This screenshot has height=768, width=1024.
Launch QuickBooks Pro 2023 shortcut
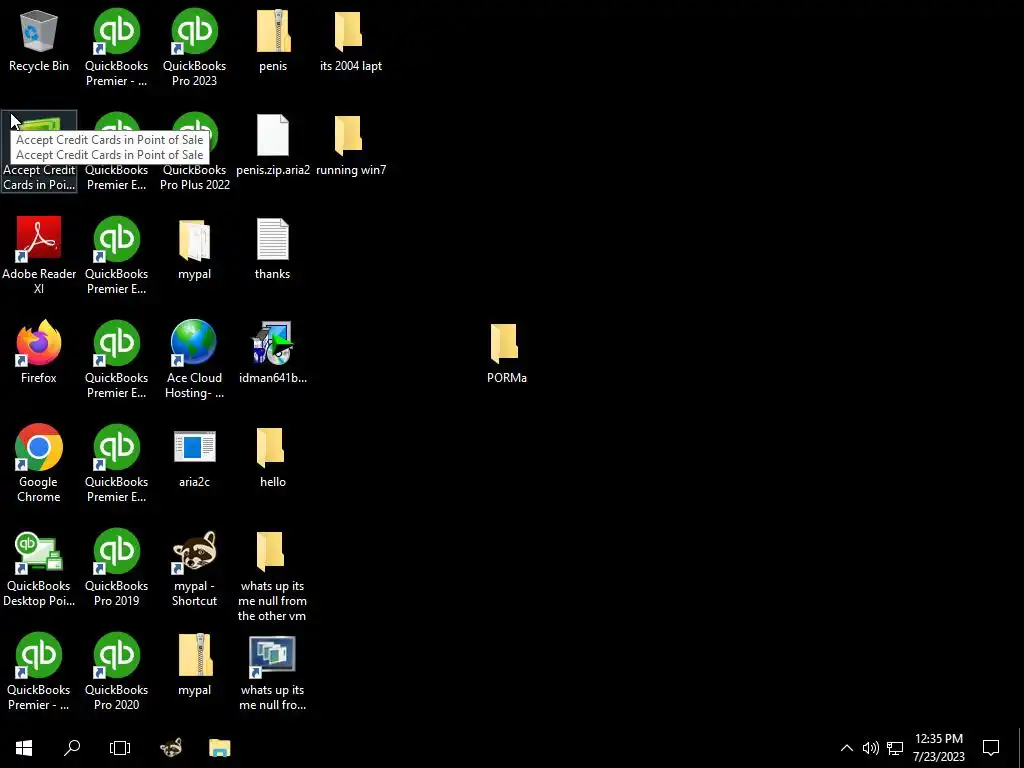tap(195, 48)
